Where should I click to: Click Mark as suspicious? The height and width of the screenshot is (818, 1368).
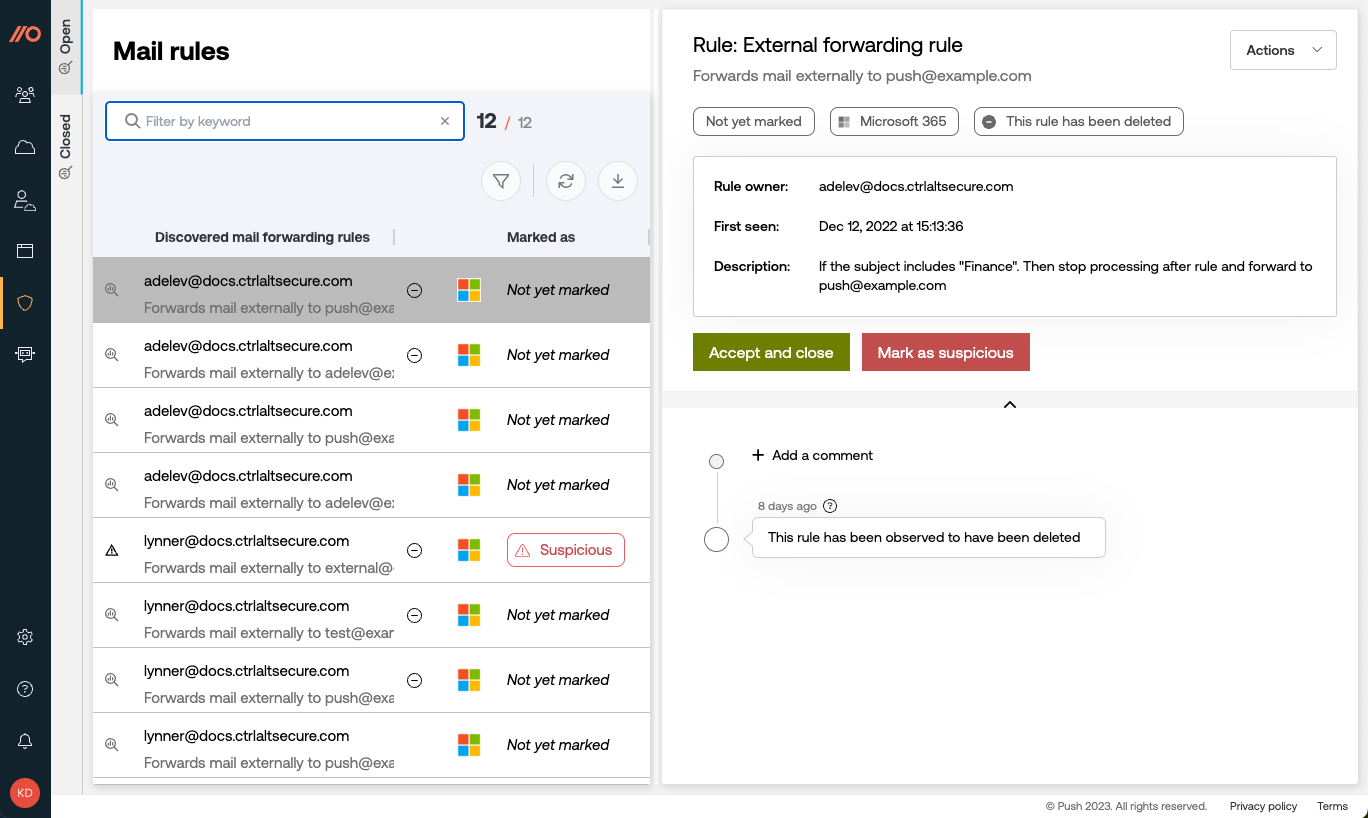click(x=945, y=352)
